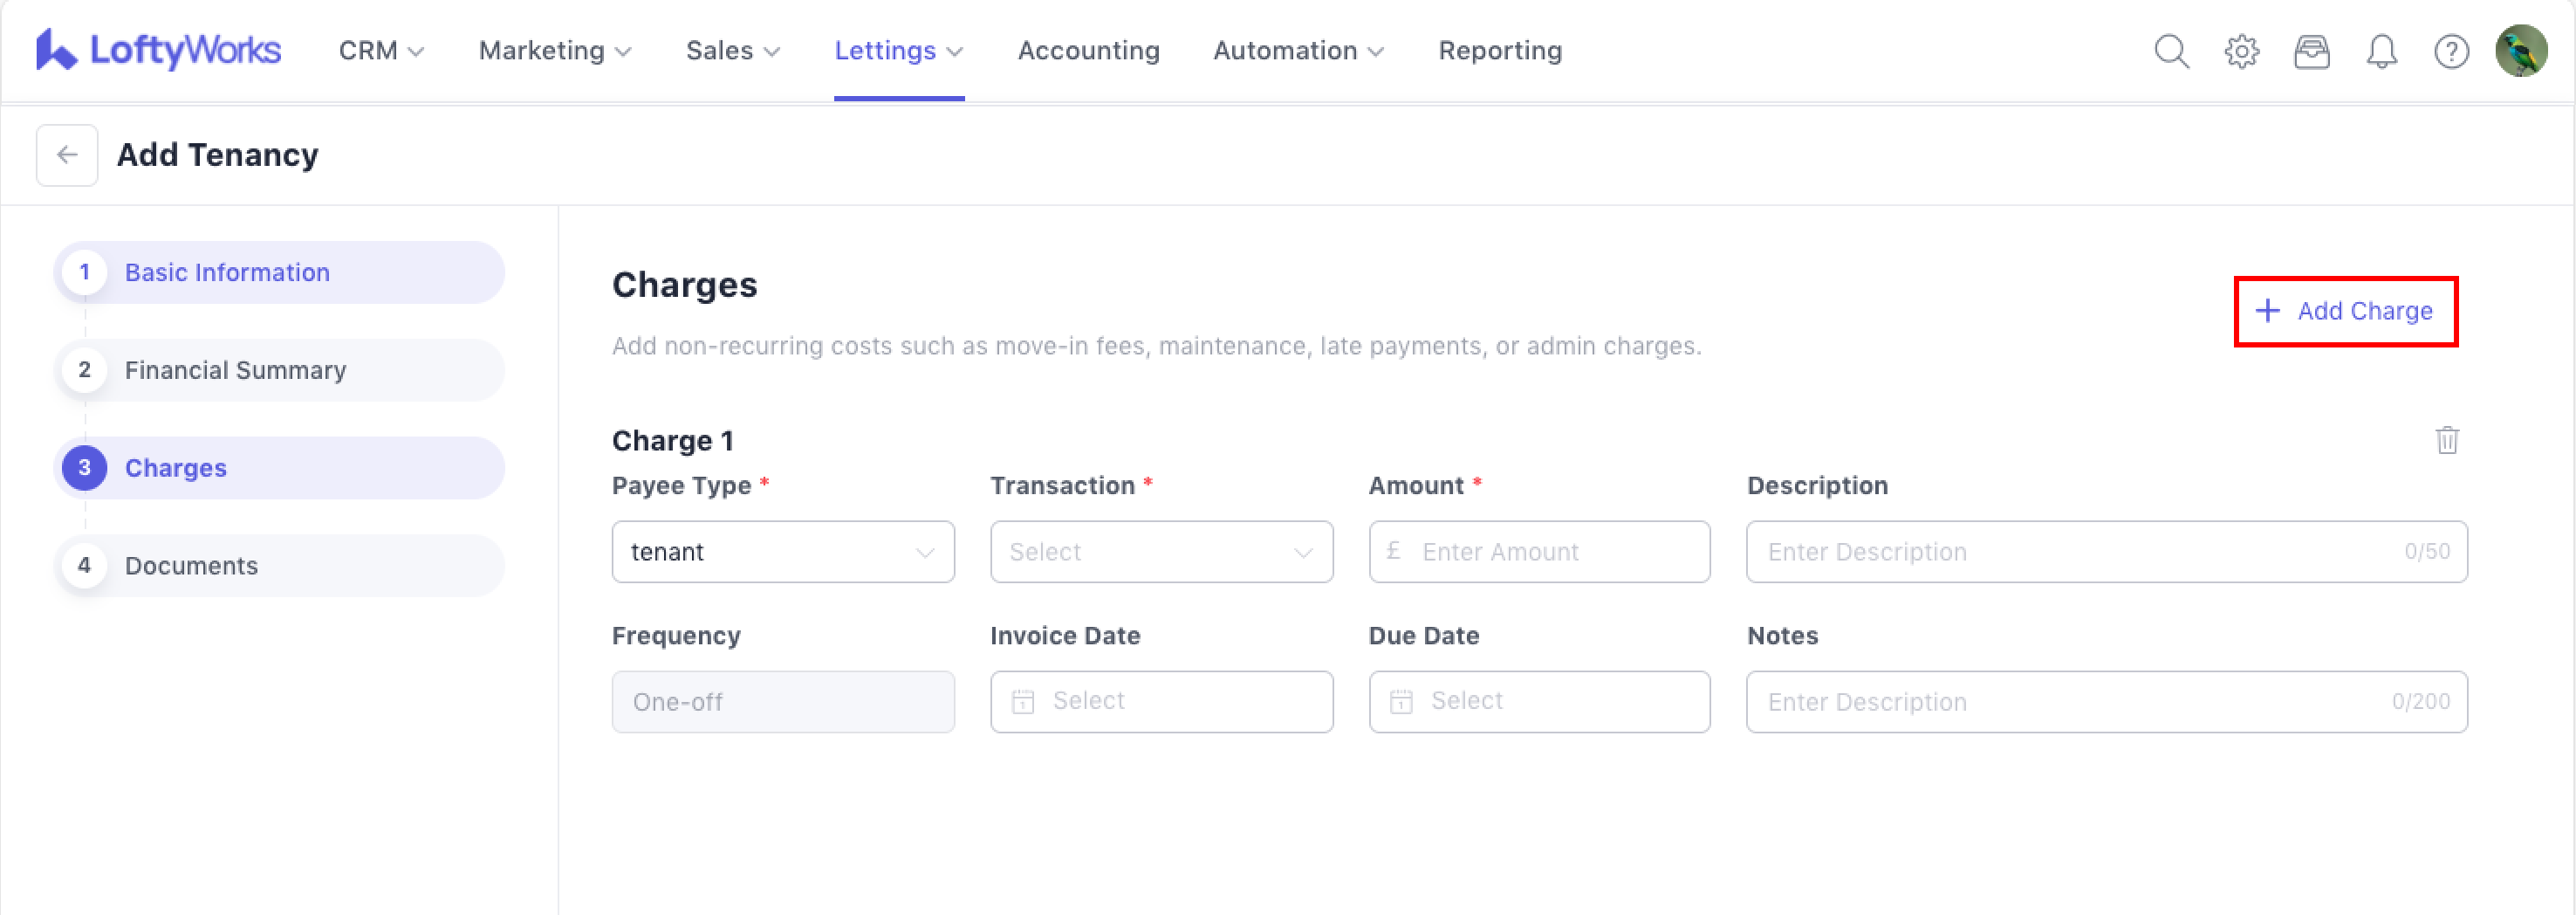Click the LoftyWorks logo

tap(159, 50)
